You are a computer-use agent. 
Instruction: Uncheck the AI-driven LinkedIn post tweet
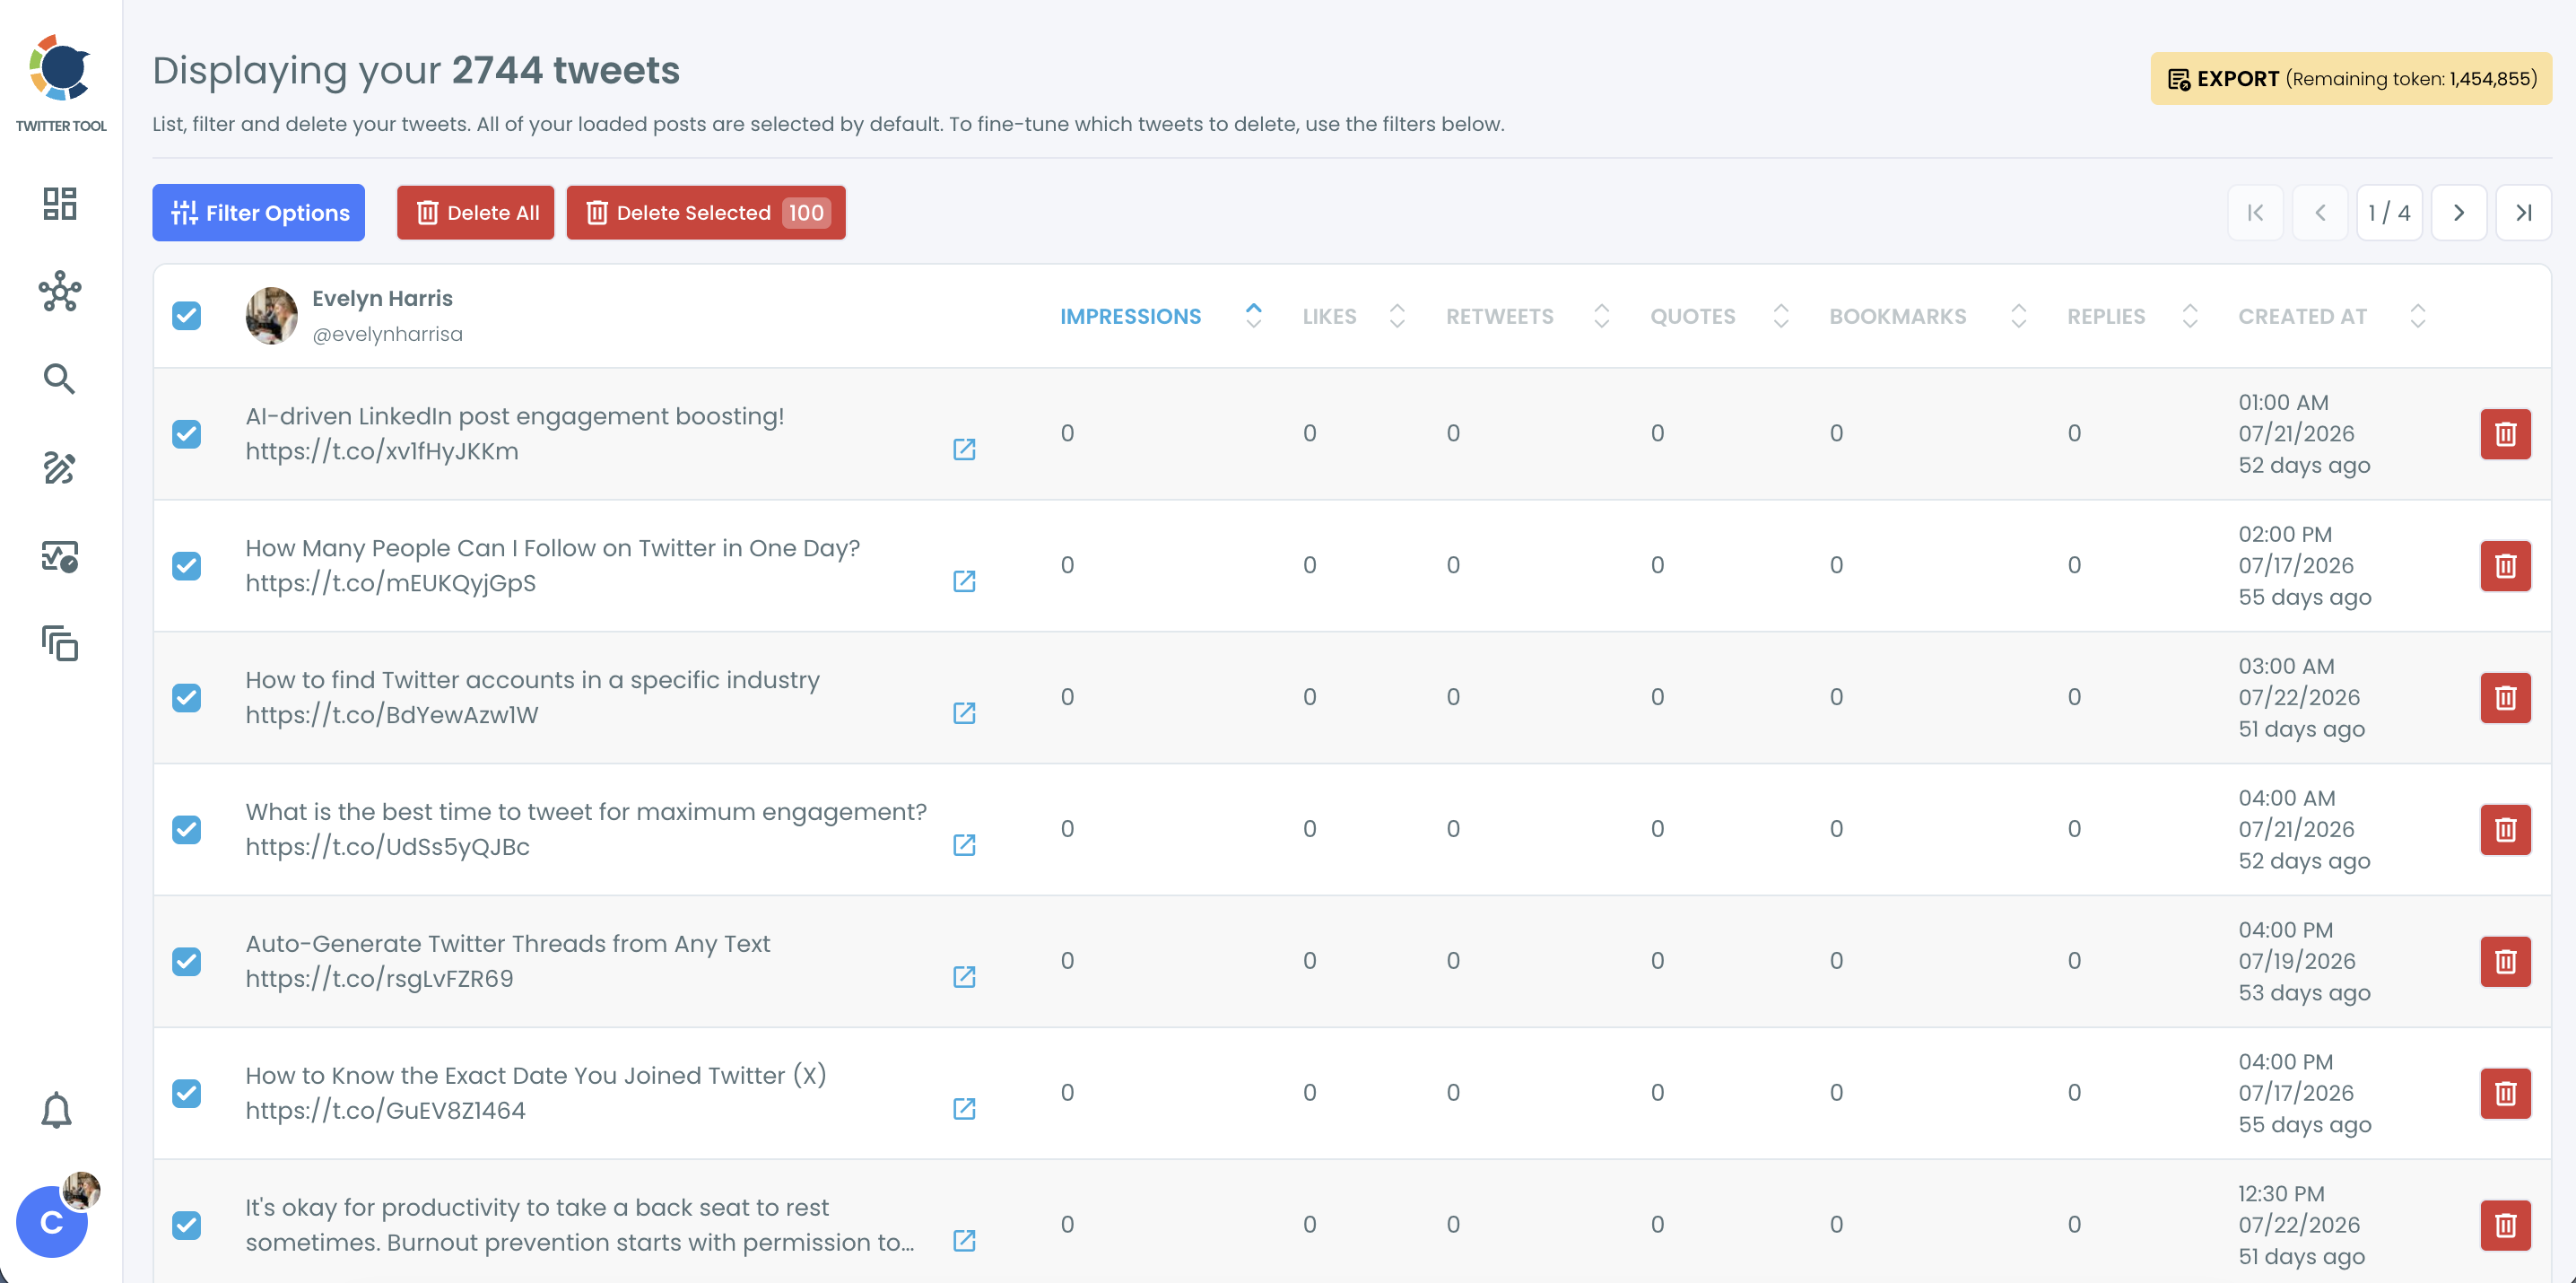click(x=186, y=434)
